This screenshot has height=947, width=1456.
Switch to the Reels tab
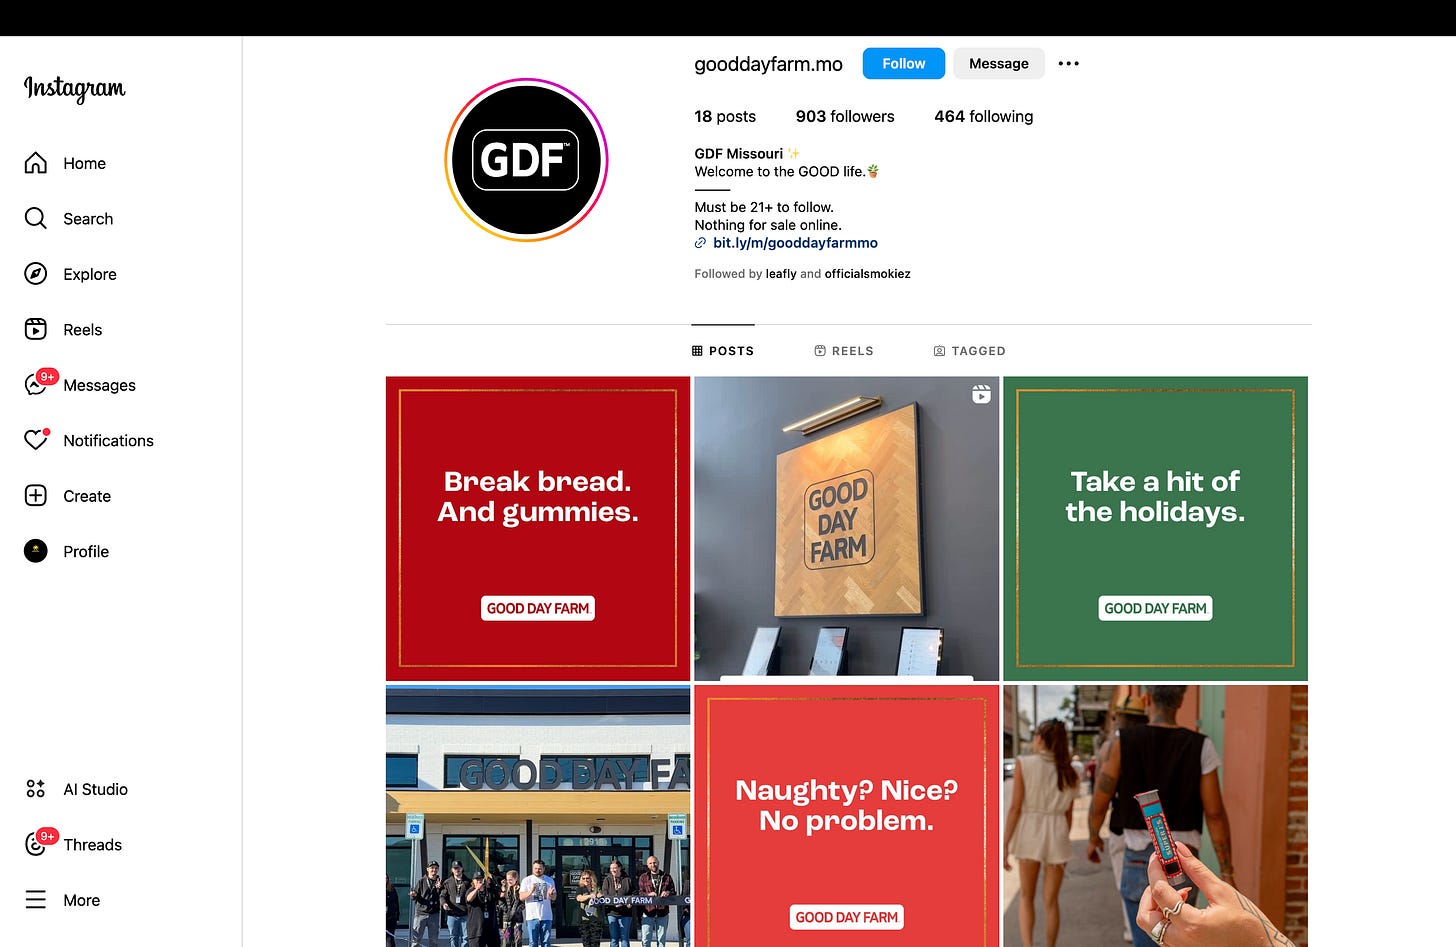click(x=844, y=351)
